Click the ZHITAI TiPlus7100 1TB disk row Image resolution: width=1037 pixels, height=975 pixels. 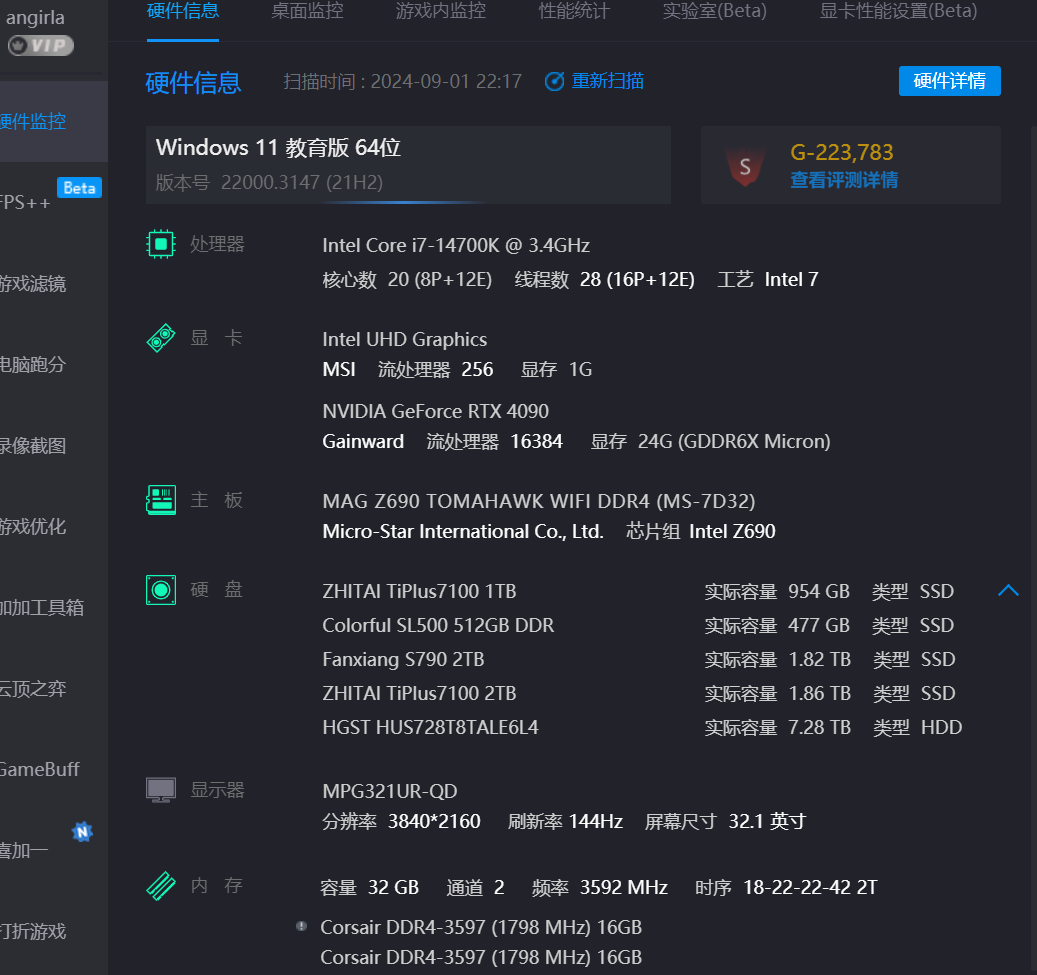tap(638, 591)
